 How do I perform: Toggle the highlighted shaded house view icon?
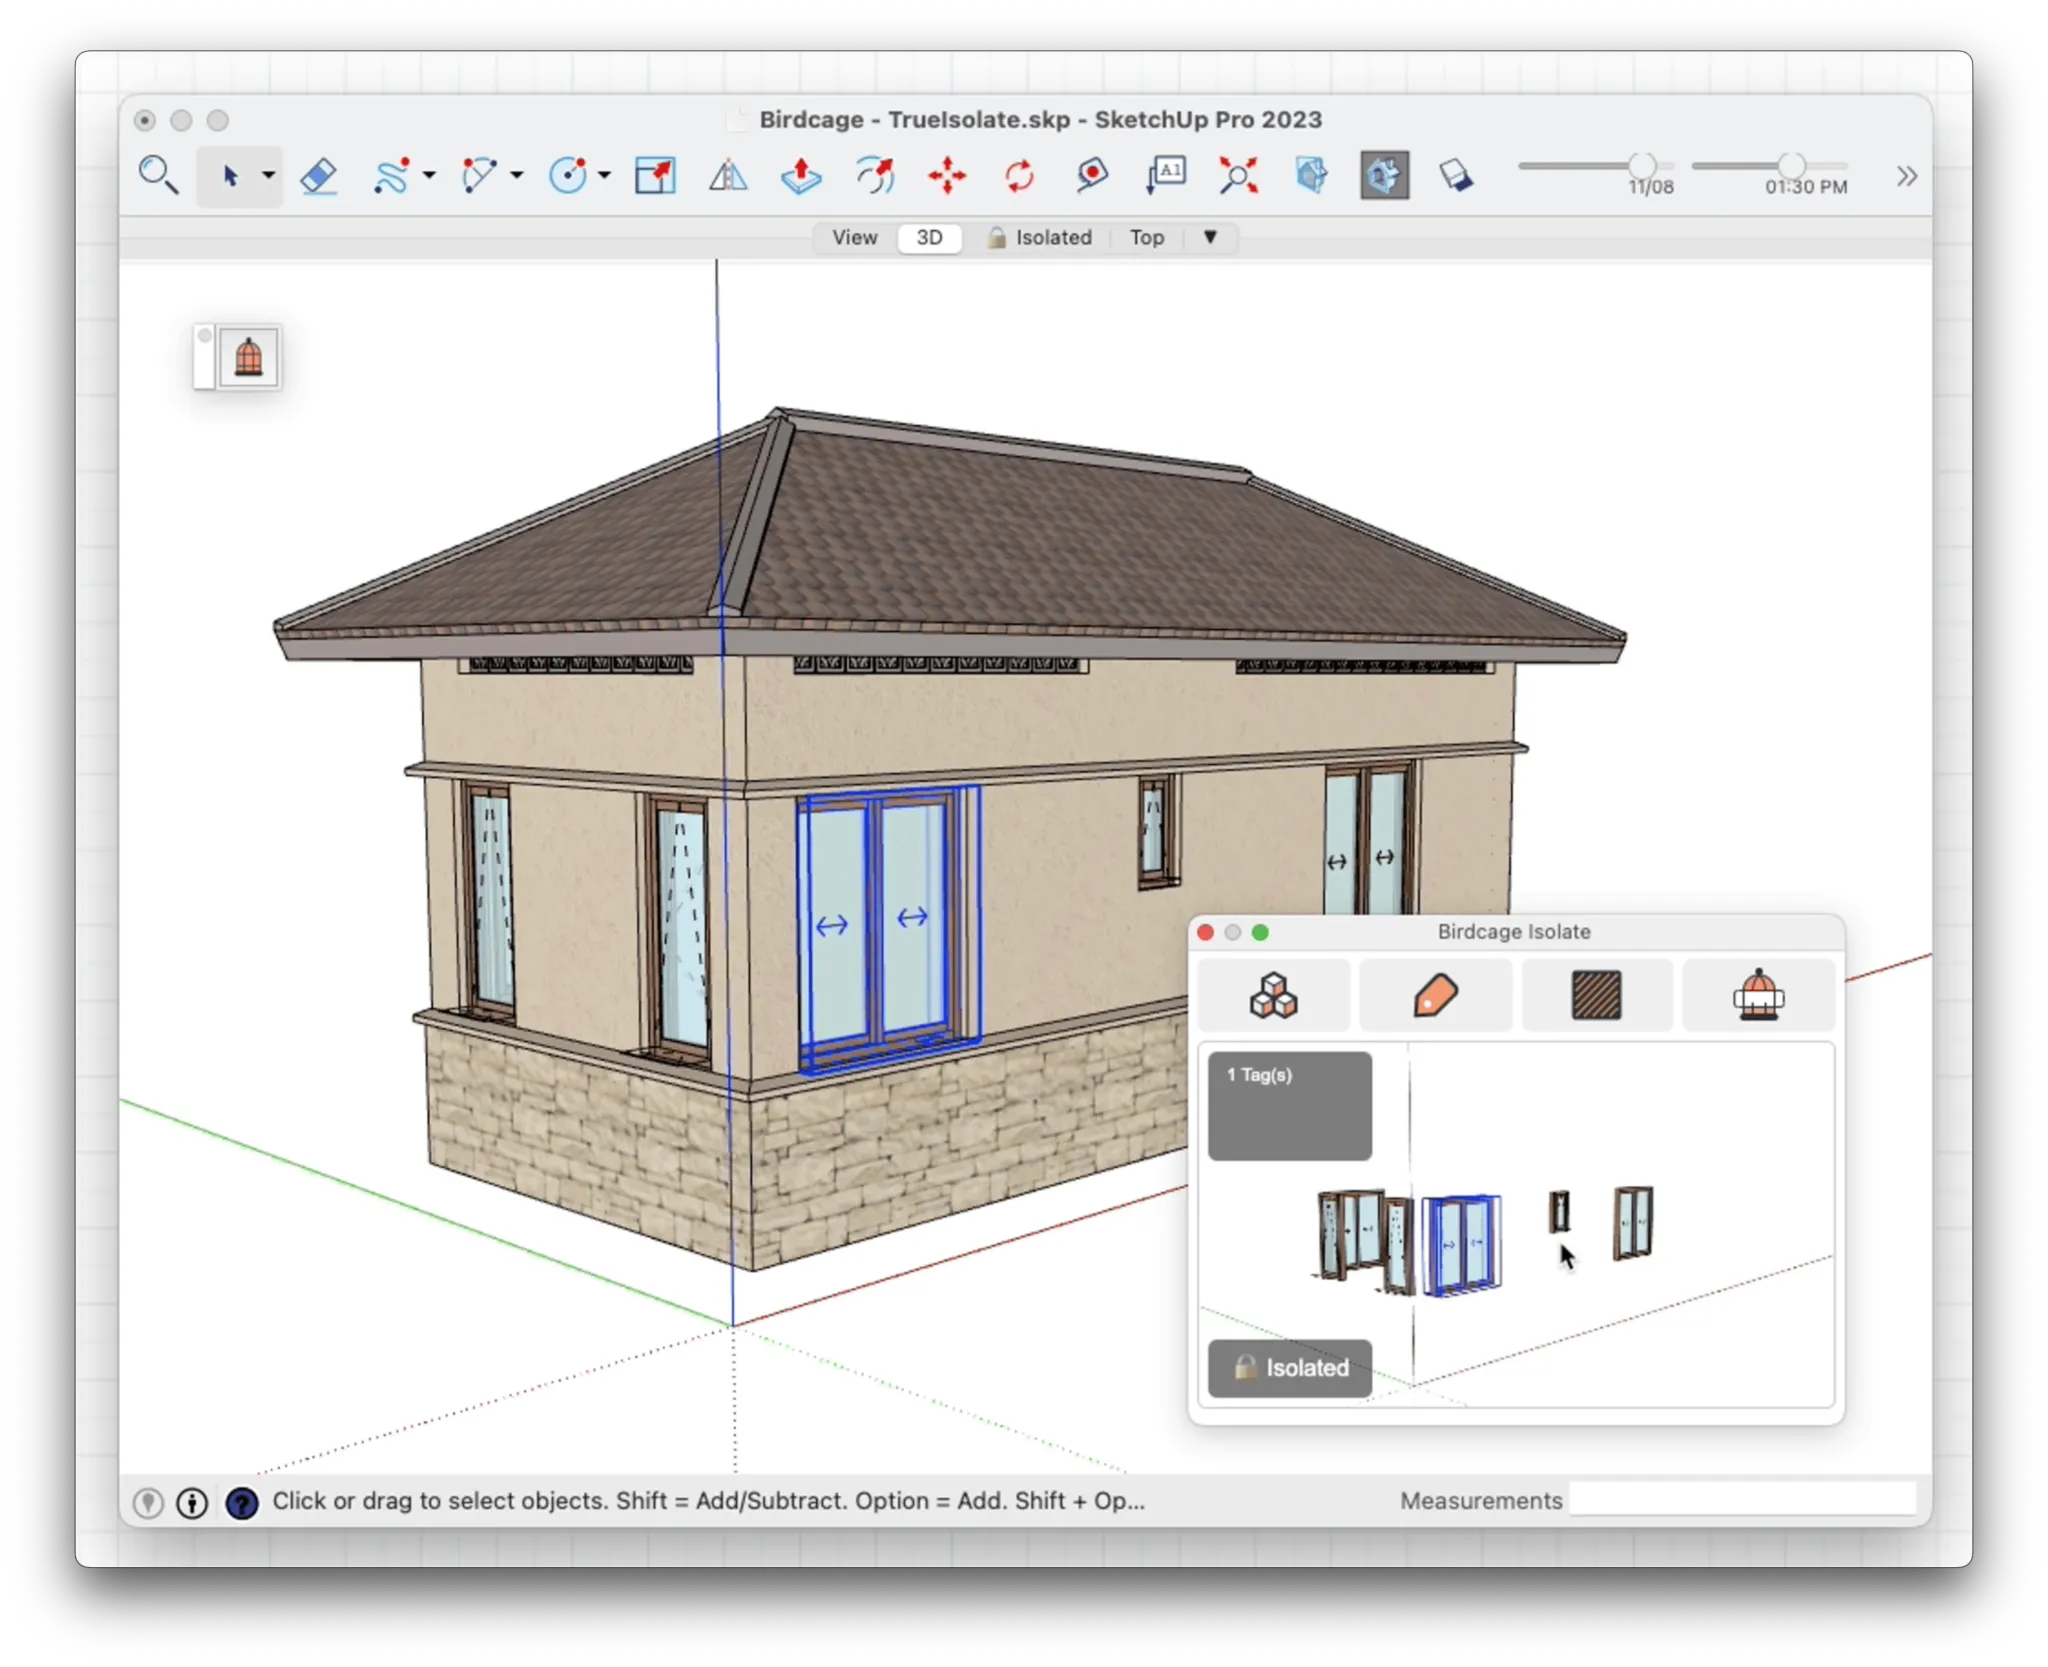[1384, 176]
